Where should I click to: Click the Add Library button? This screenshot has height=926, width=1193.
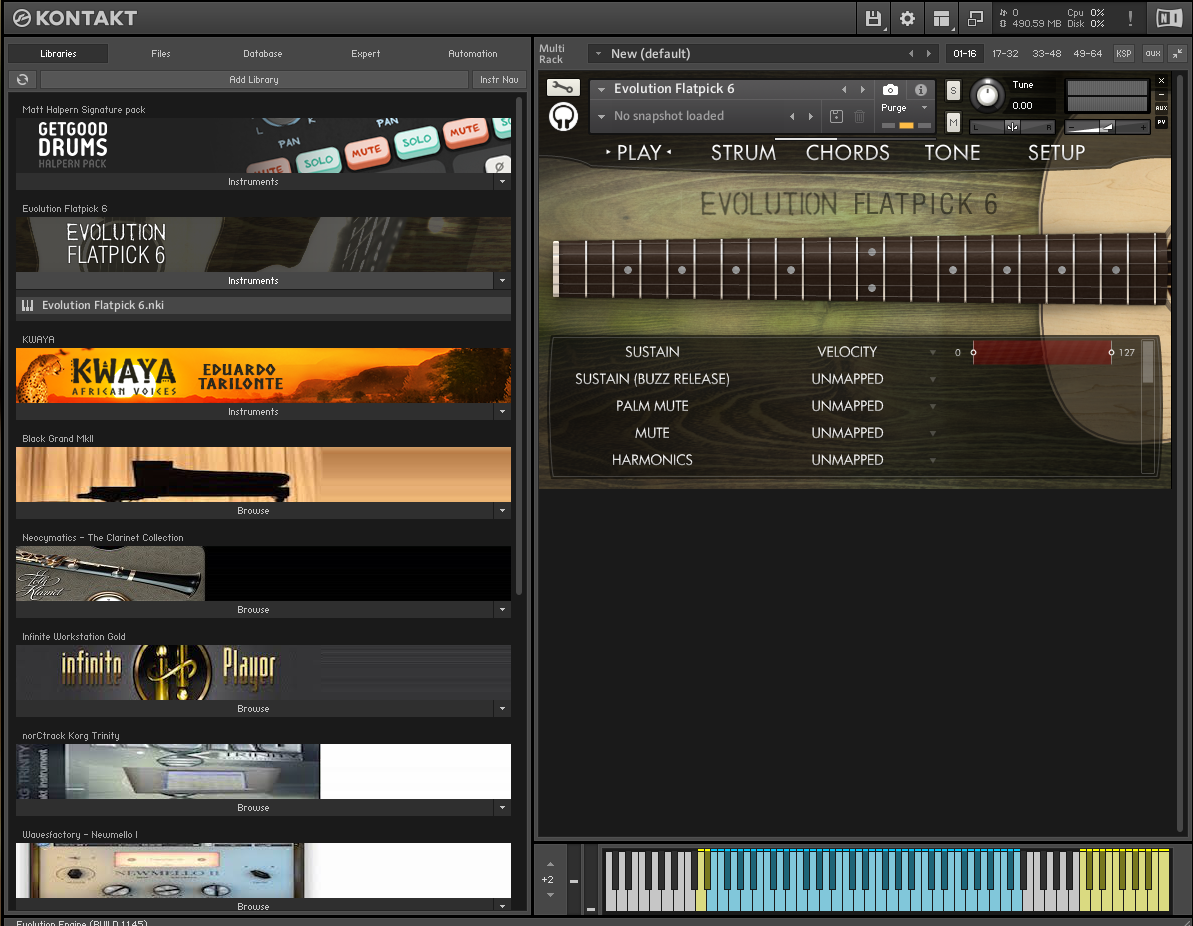(254, 79)
